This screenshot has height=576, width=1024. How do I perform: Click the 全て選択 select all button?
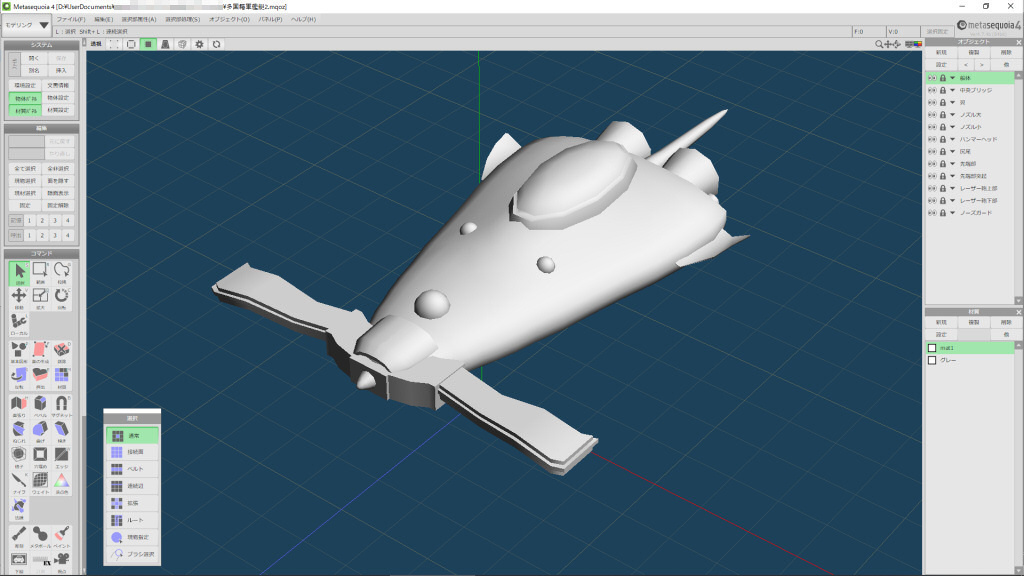[x=25, y=168]
